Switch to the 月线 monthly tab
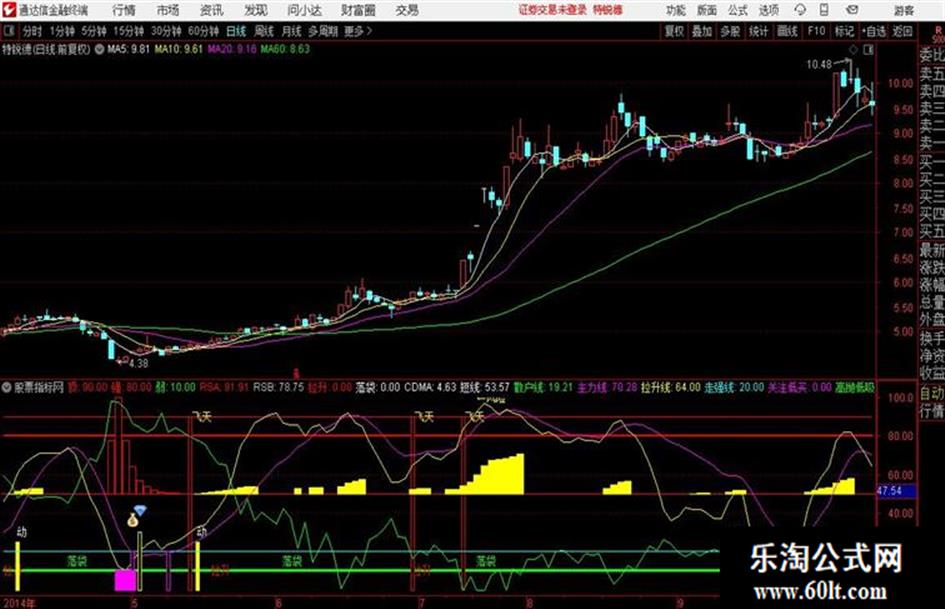 coord(292,31)
